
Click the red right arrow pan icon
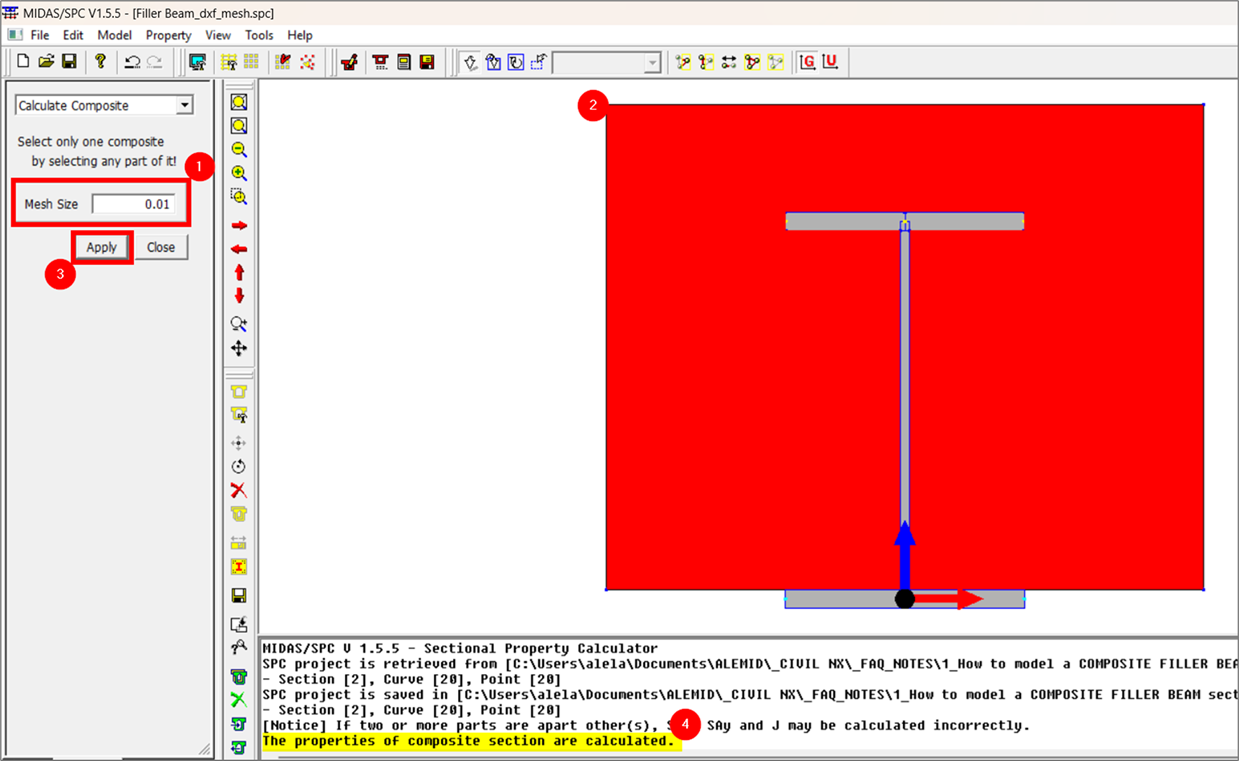(x=239, y=226)
